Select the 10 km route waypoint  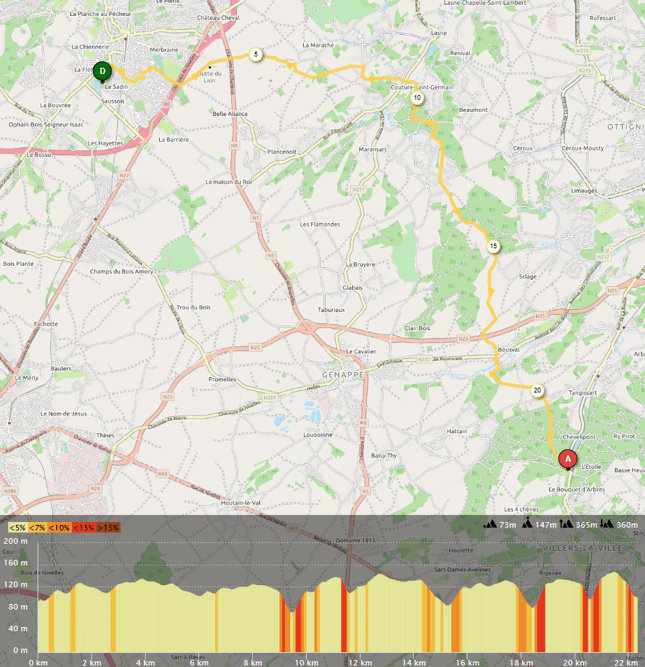click(417, 98)
